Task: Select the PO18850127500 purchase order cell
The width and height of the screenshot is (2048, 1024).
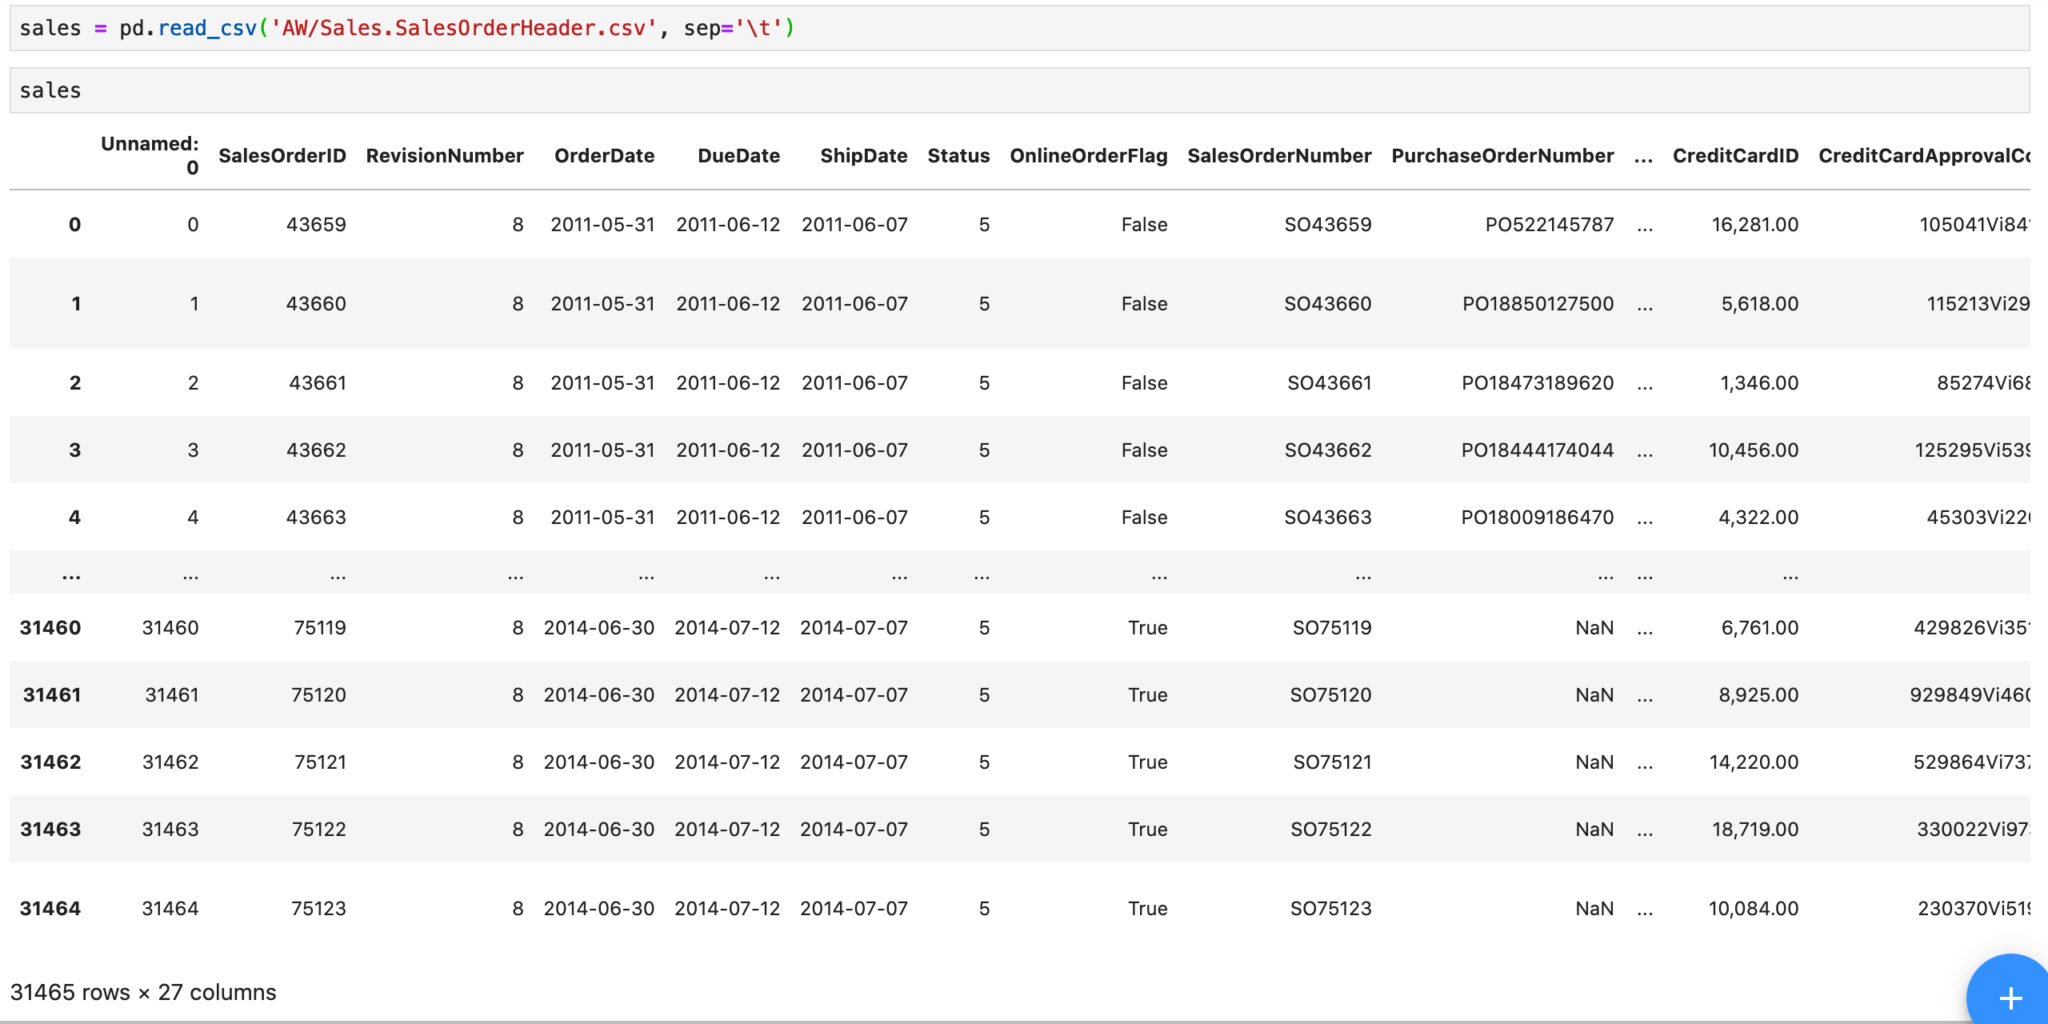Action: (x=1537, y=304)
